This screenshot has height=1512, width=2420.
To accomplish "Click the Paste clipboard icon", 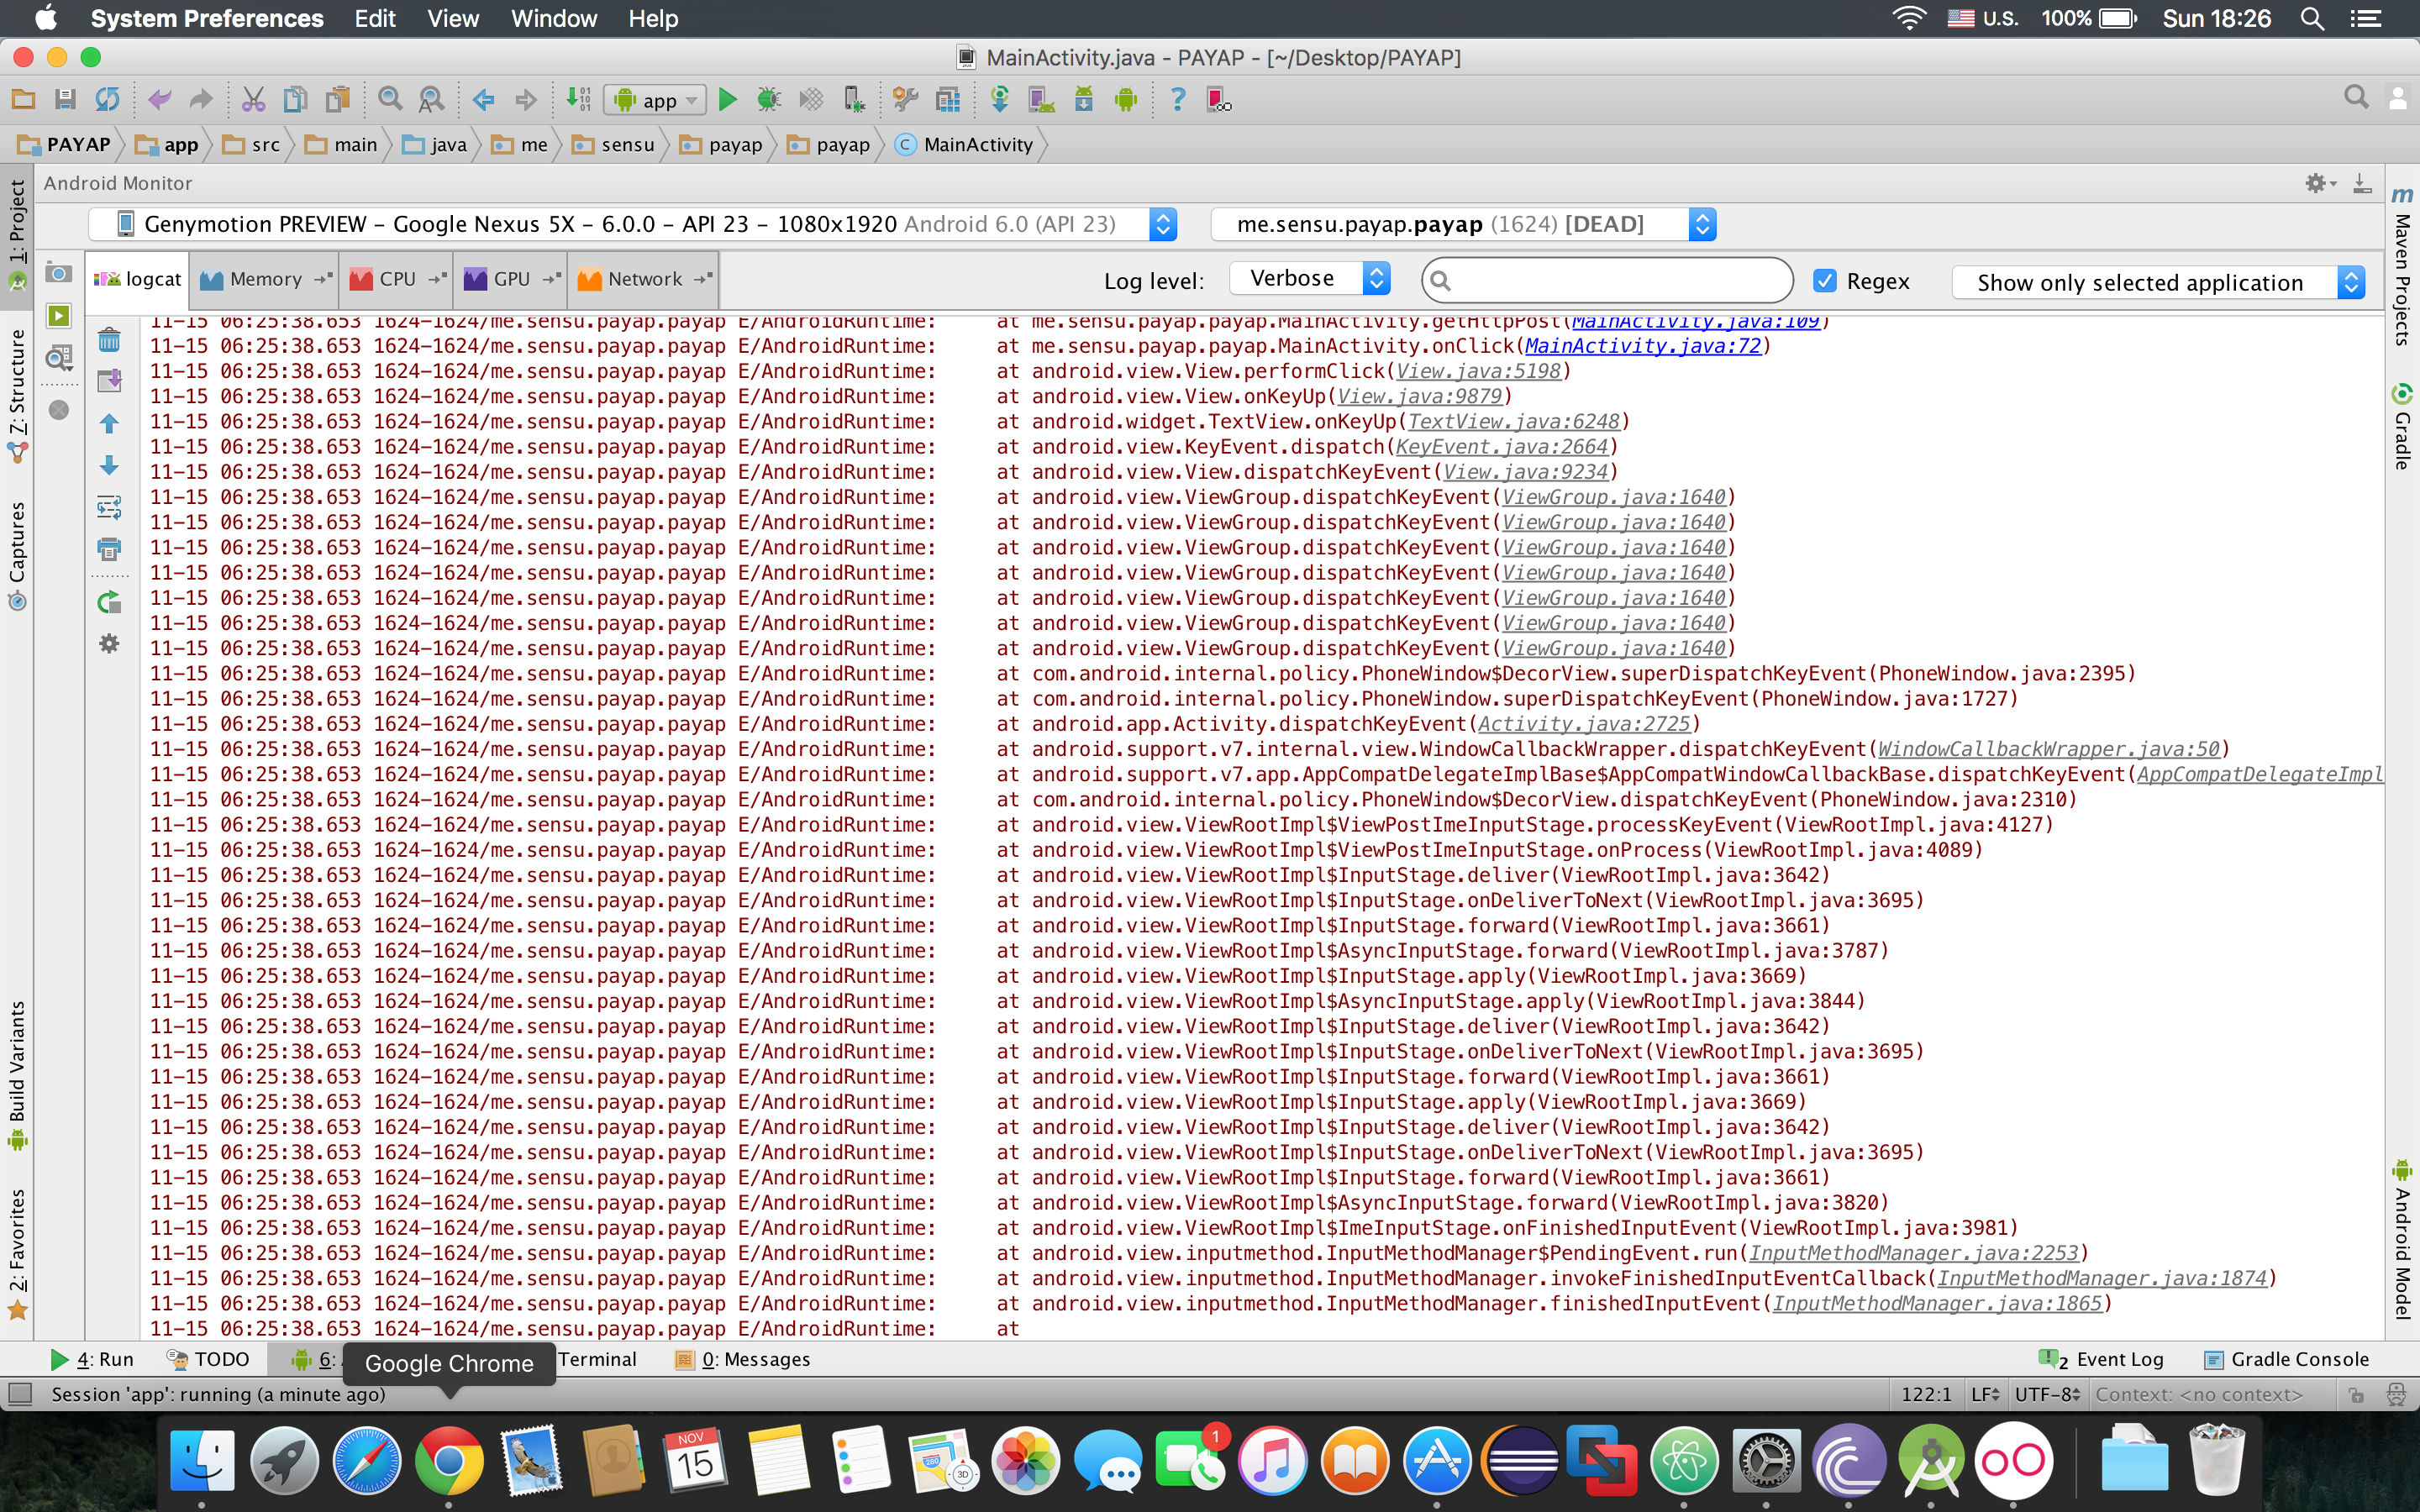I will click(338, 99).
